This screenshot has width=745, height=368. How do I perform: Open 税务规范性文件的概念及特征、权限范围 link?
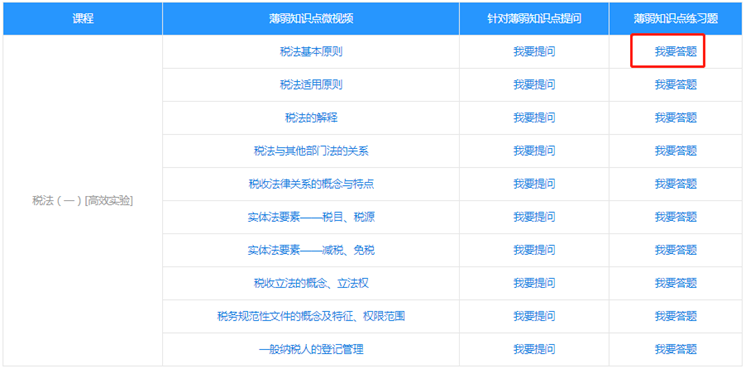point(311,316)
